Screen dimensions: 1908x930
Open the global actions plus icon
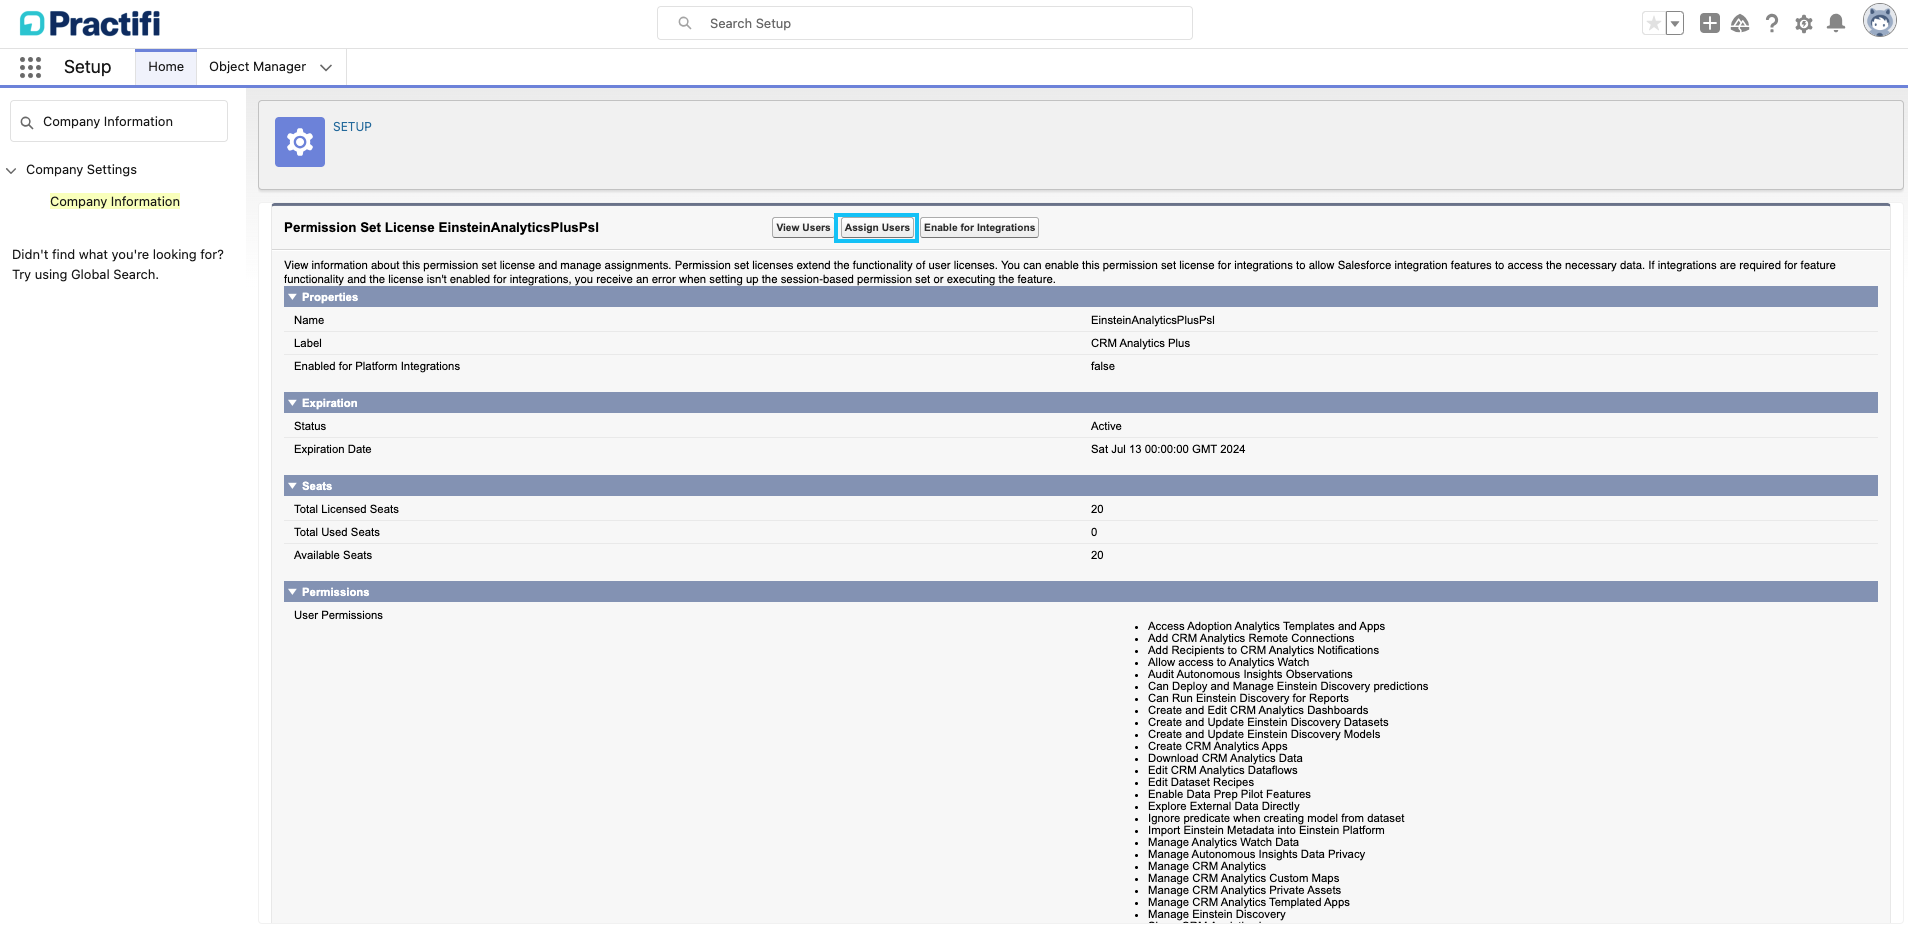pyautogui.click(x=1710, y=23)
